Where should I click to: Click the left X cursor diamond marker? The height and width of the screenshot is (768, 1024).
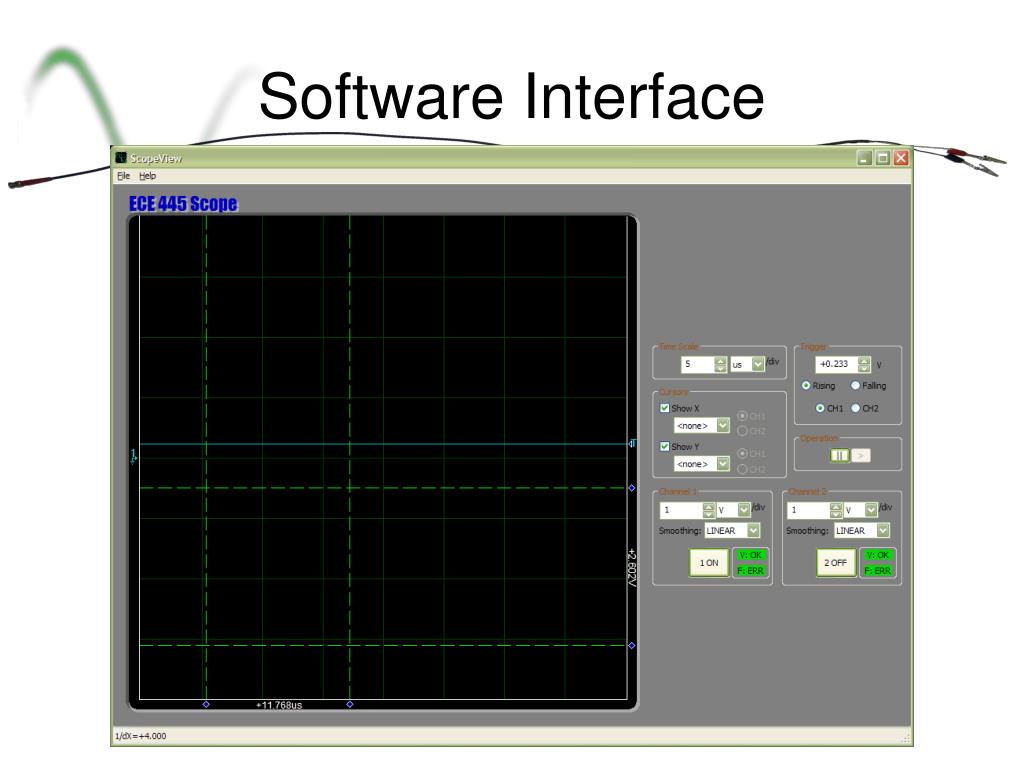206,704
